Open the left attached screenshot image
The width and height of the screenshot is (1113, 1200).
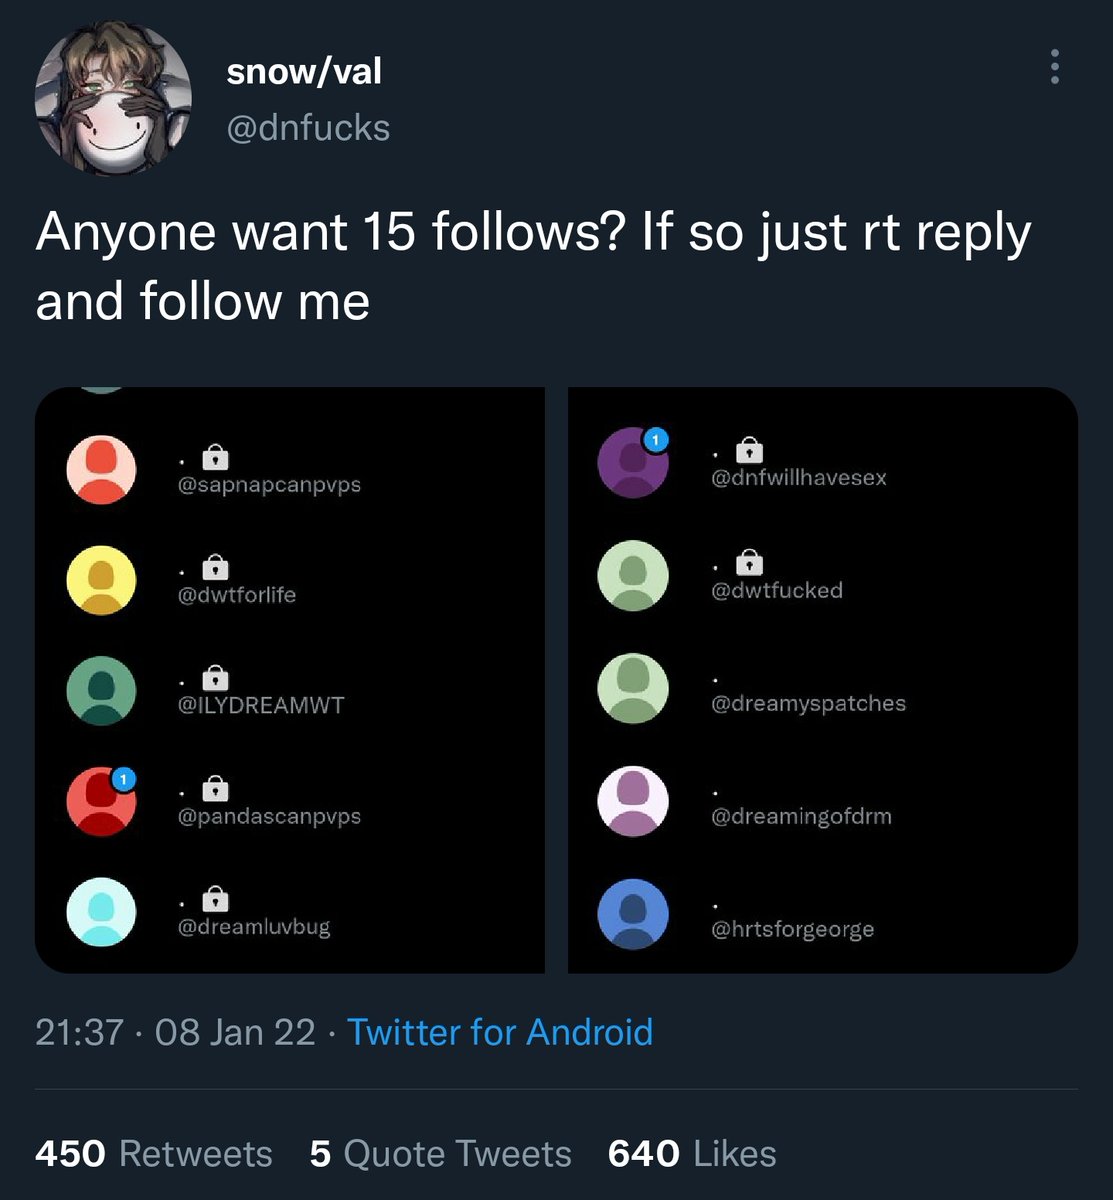tap(290, 680)
